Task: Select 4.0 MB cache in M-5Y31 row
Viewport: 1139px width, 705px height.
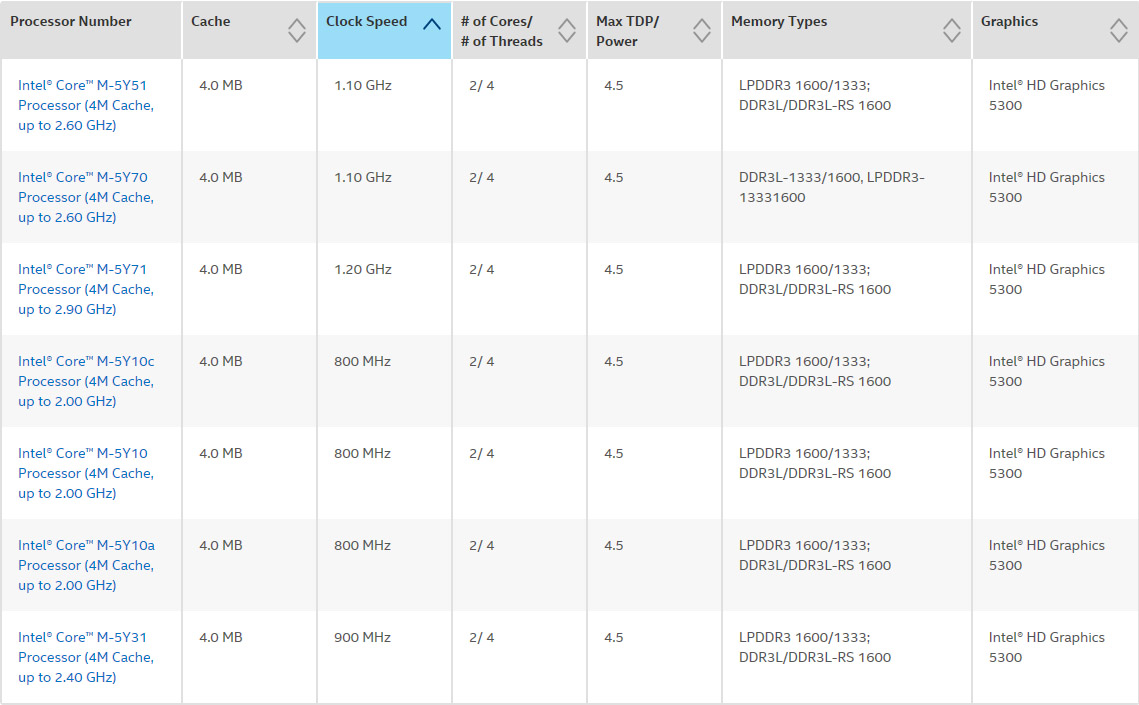Action: (221, 637)
